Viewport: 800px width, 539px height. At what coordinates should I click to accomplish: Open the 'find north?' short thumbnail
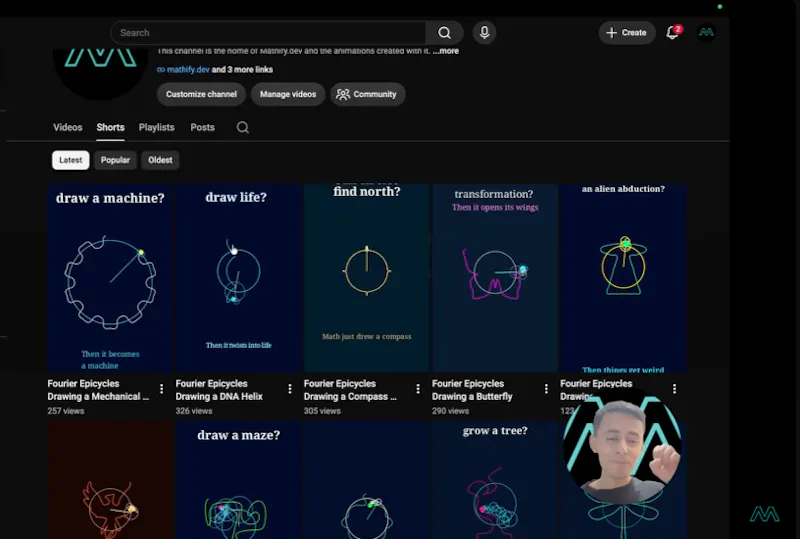pos(366,278)
